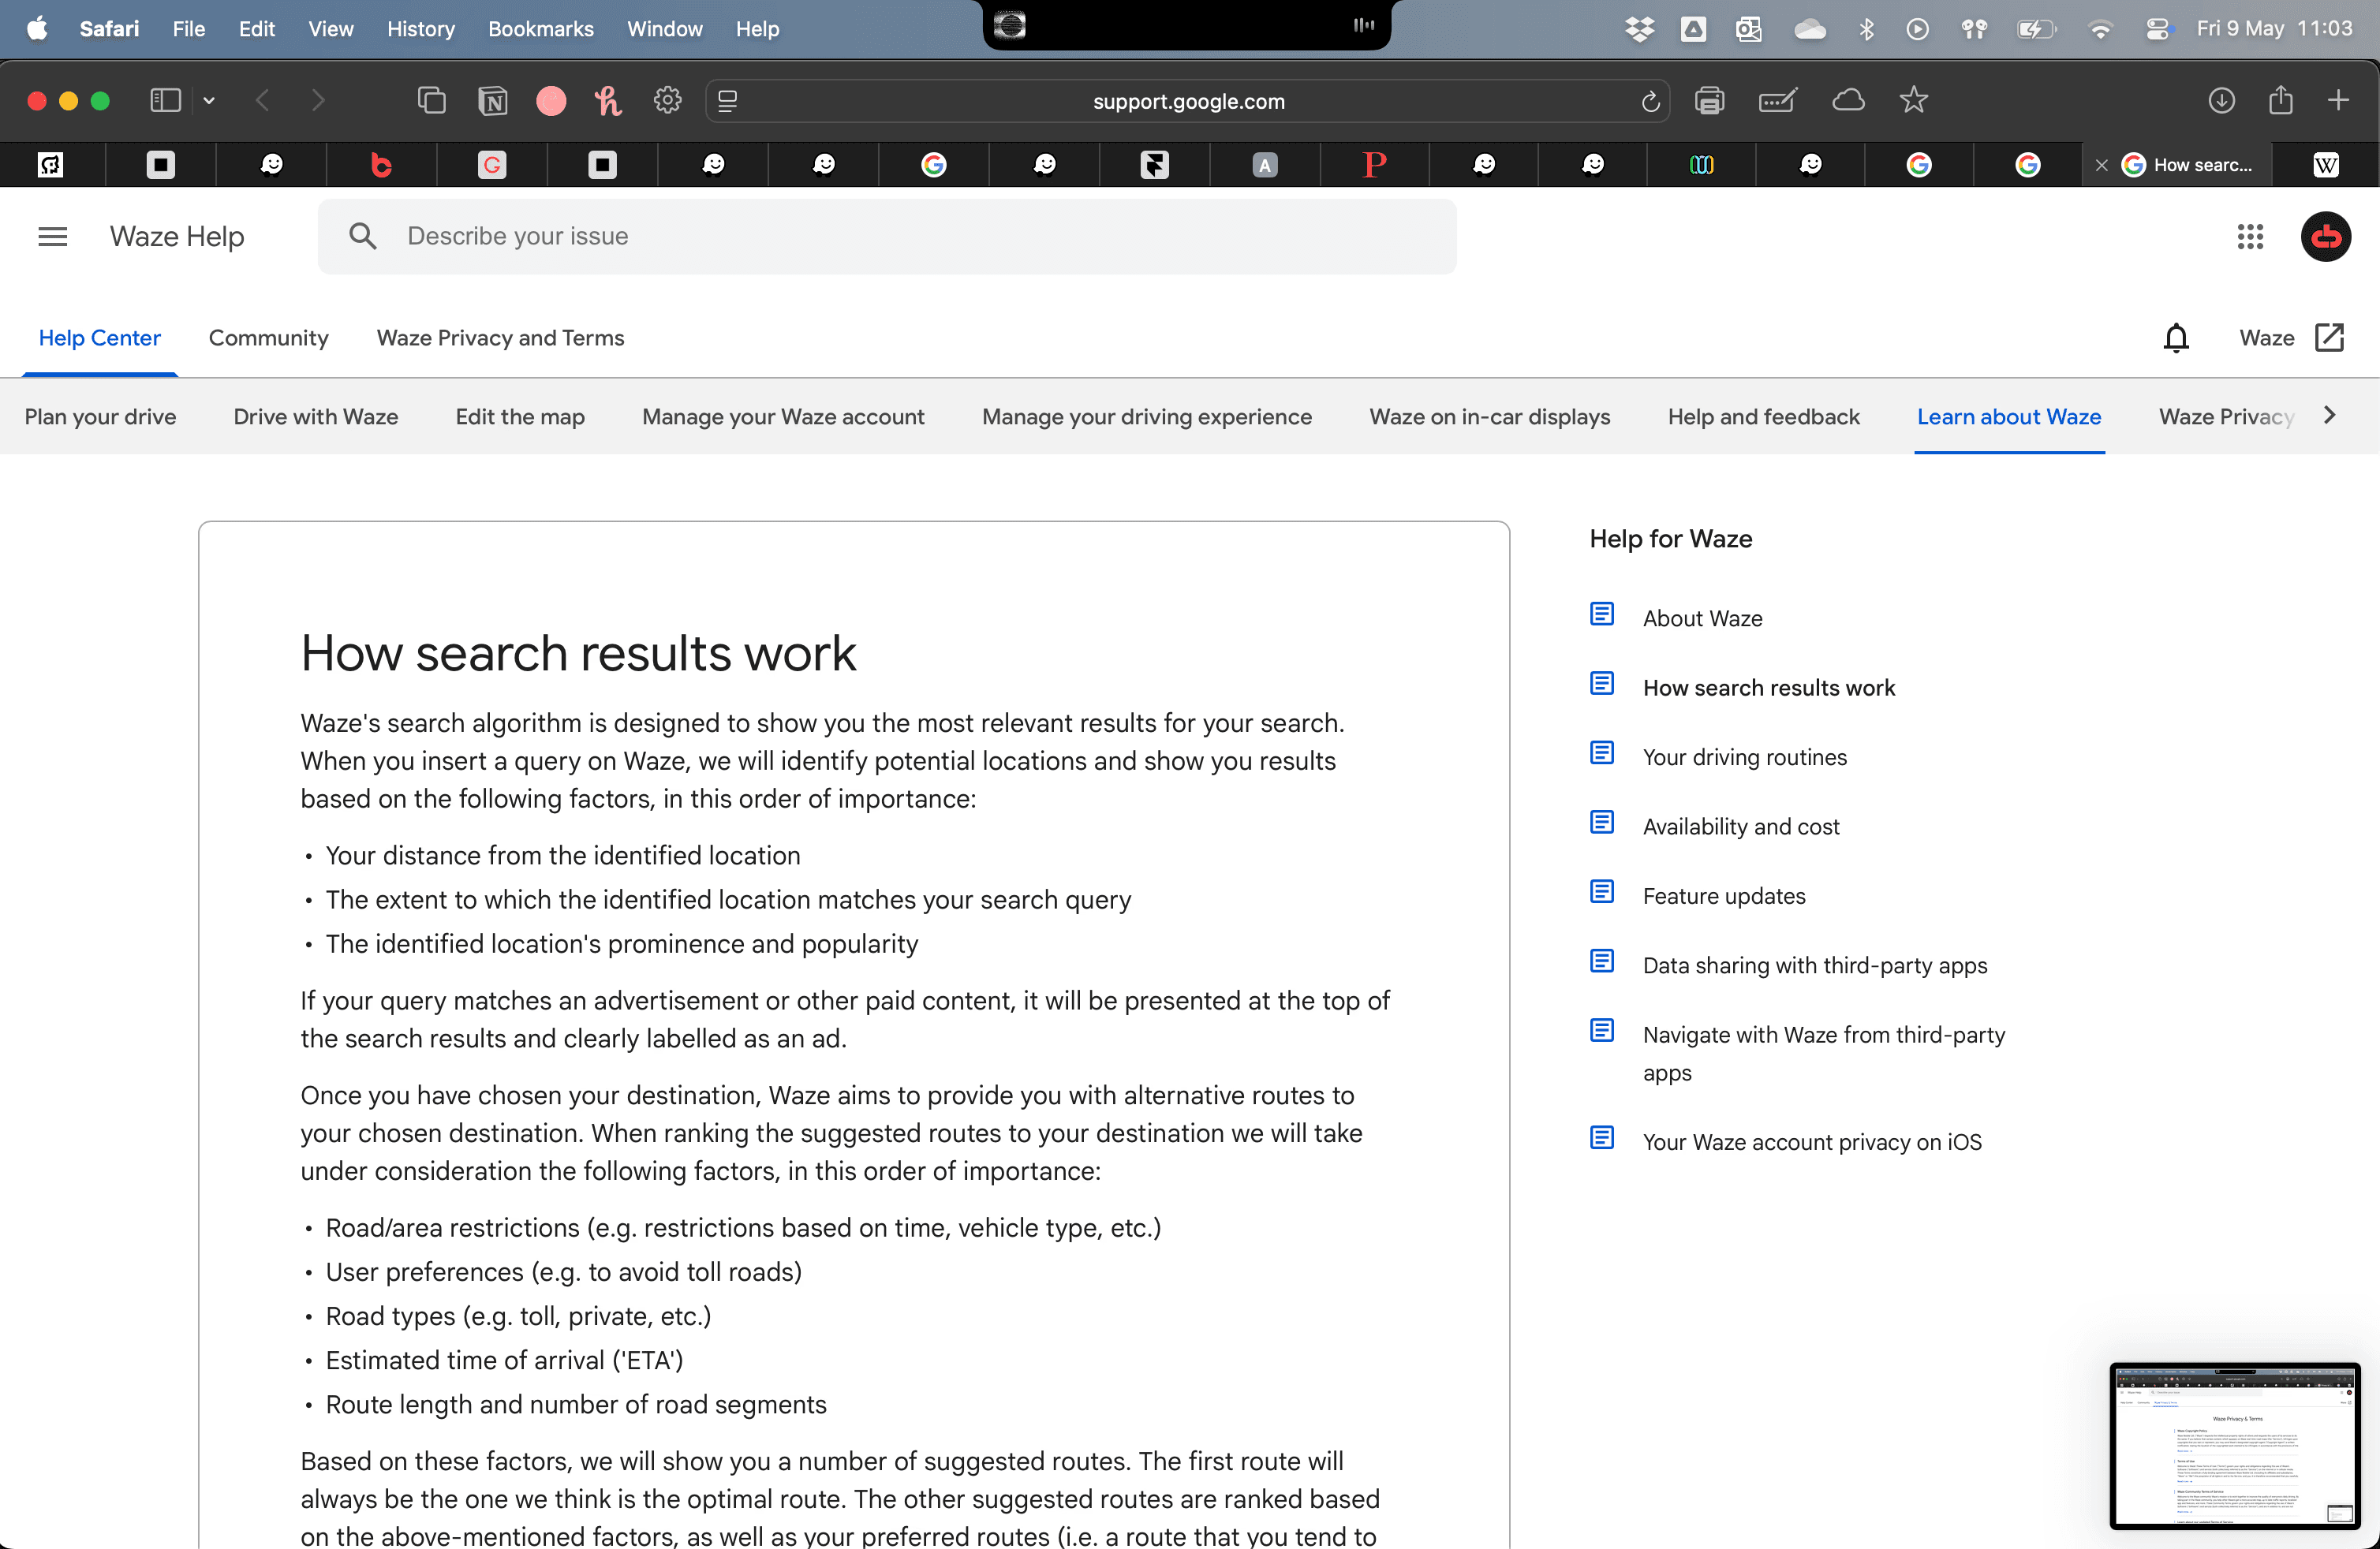Open the tab overview icon
2380x1549 pixels.
[431, 100]
